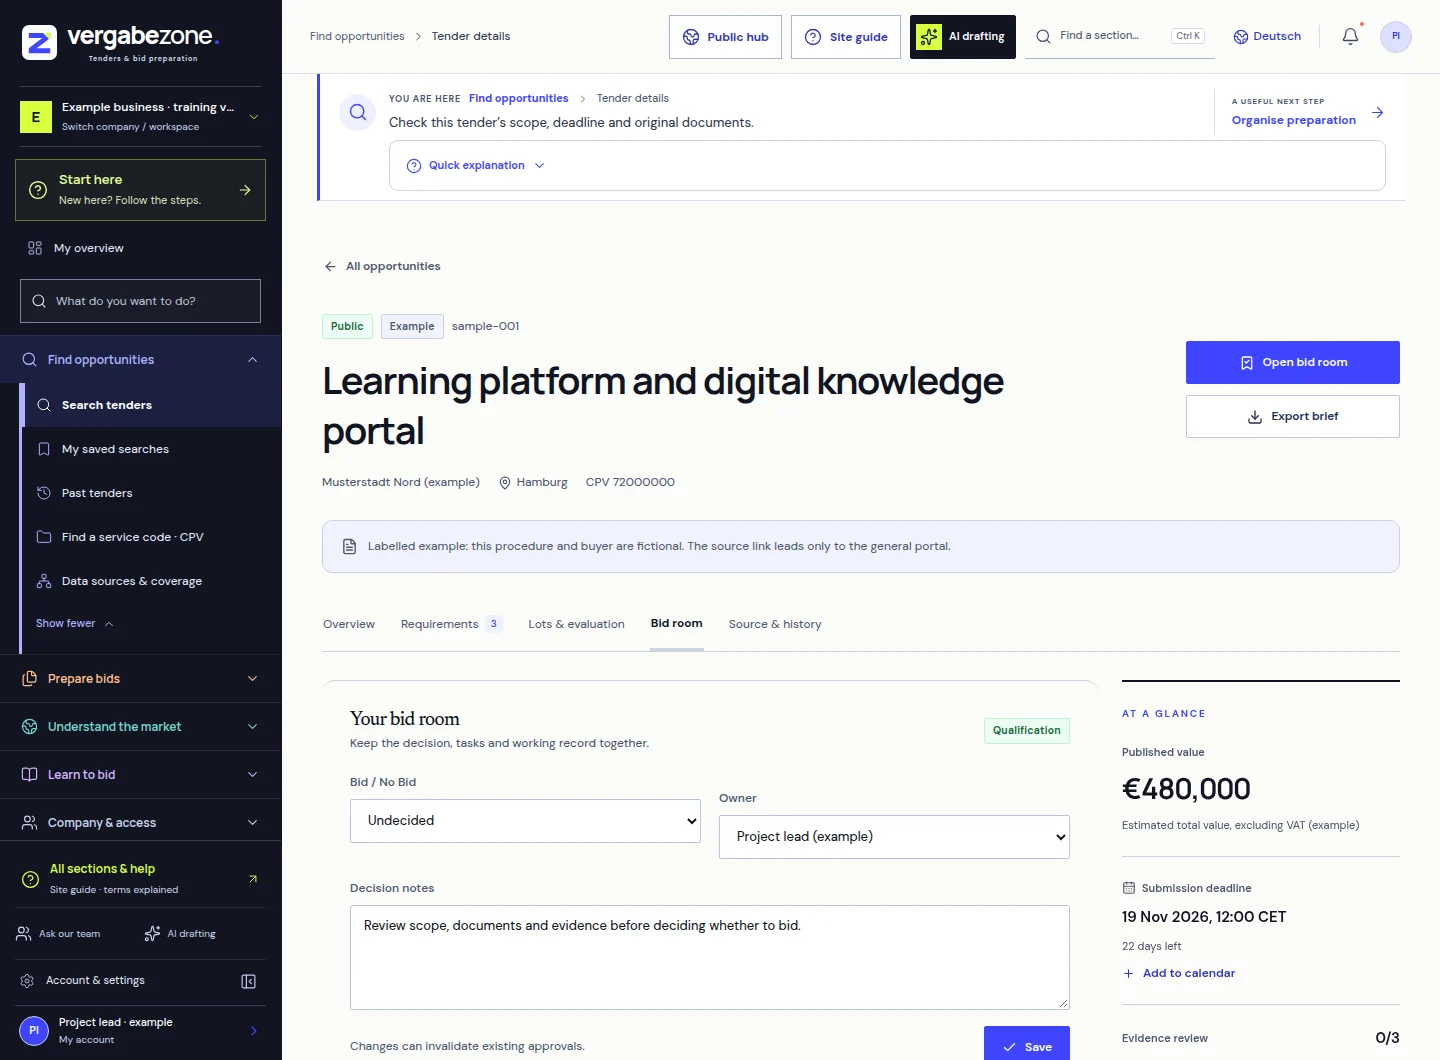Expand the Prepare bids section

141,679
